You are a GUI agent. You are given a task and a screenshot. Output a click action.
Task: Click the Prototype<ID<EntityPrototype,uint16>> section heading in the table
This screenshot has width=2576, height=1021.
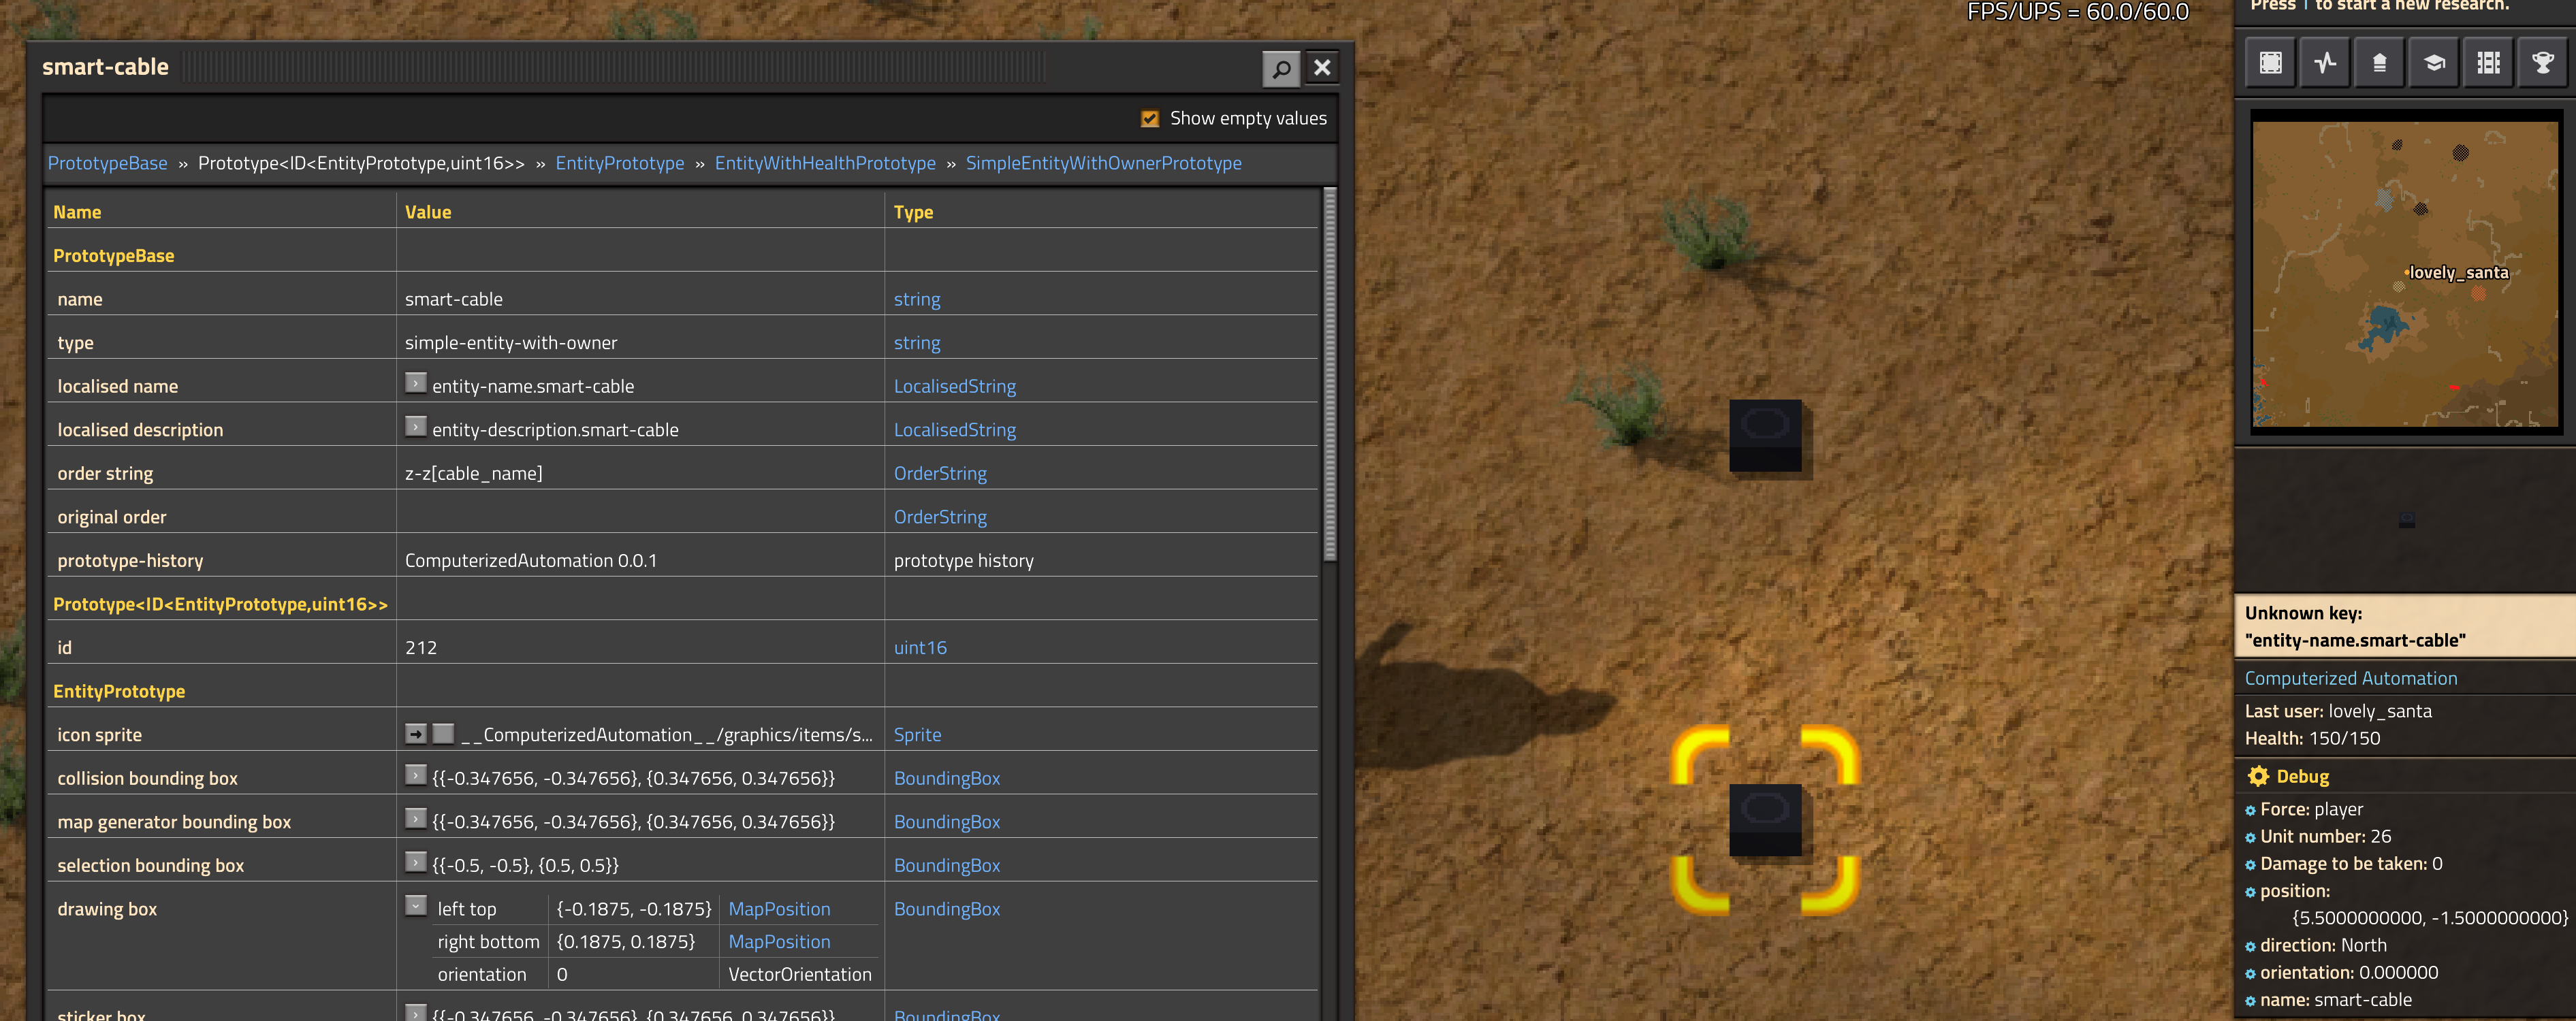tap(220, 604)
